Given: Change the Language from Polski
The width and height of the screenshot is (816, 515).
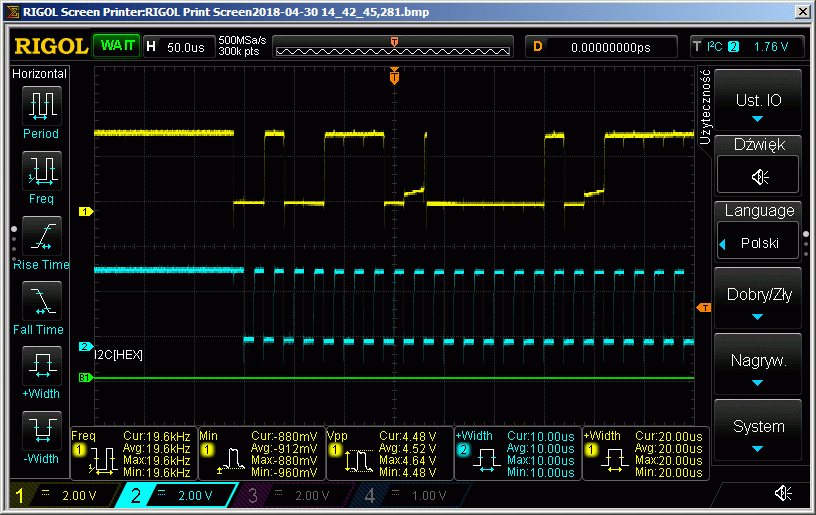Looking at the screenshot, I should [x=758, y=242].
